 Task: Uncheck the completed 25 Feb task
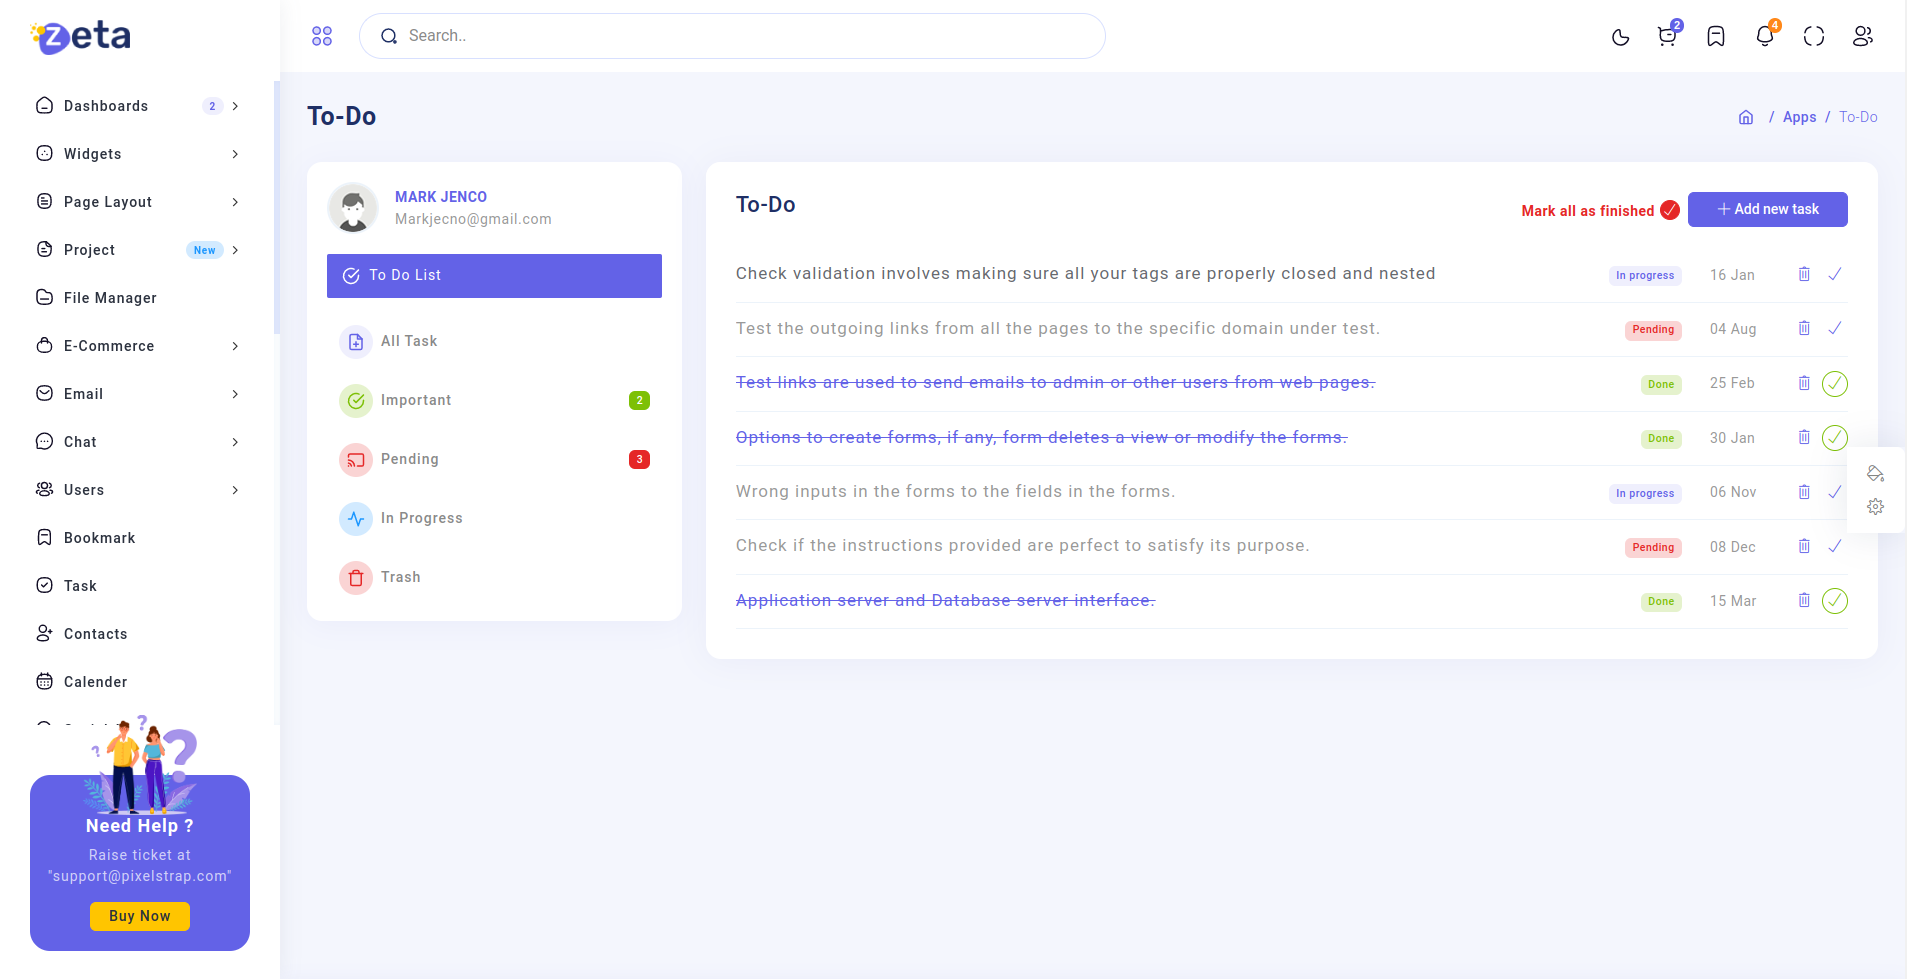(1835, 384)
